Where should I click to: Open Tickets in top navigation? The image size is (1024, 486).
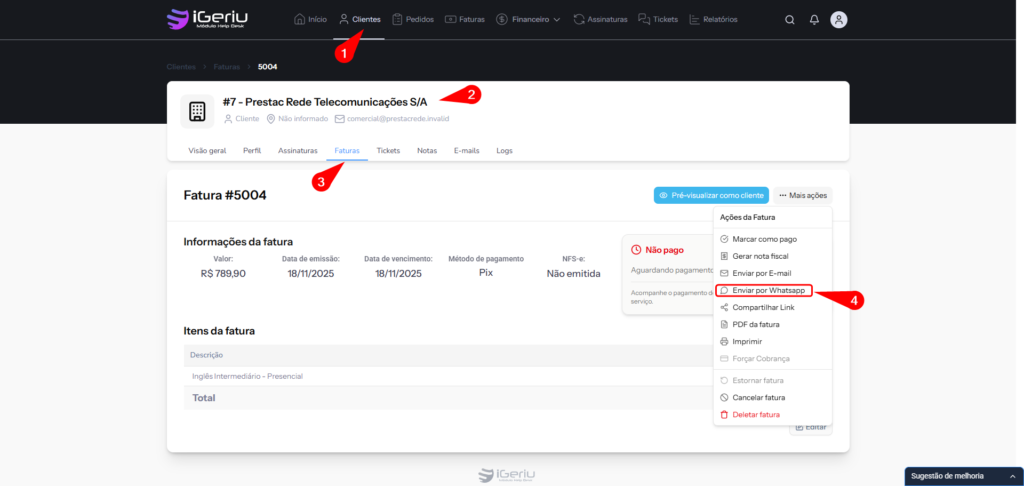657,19
